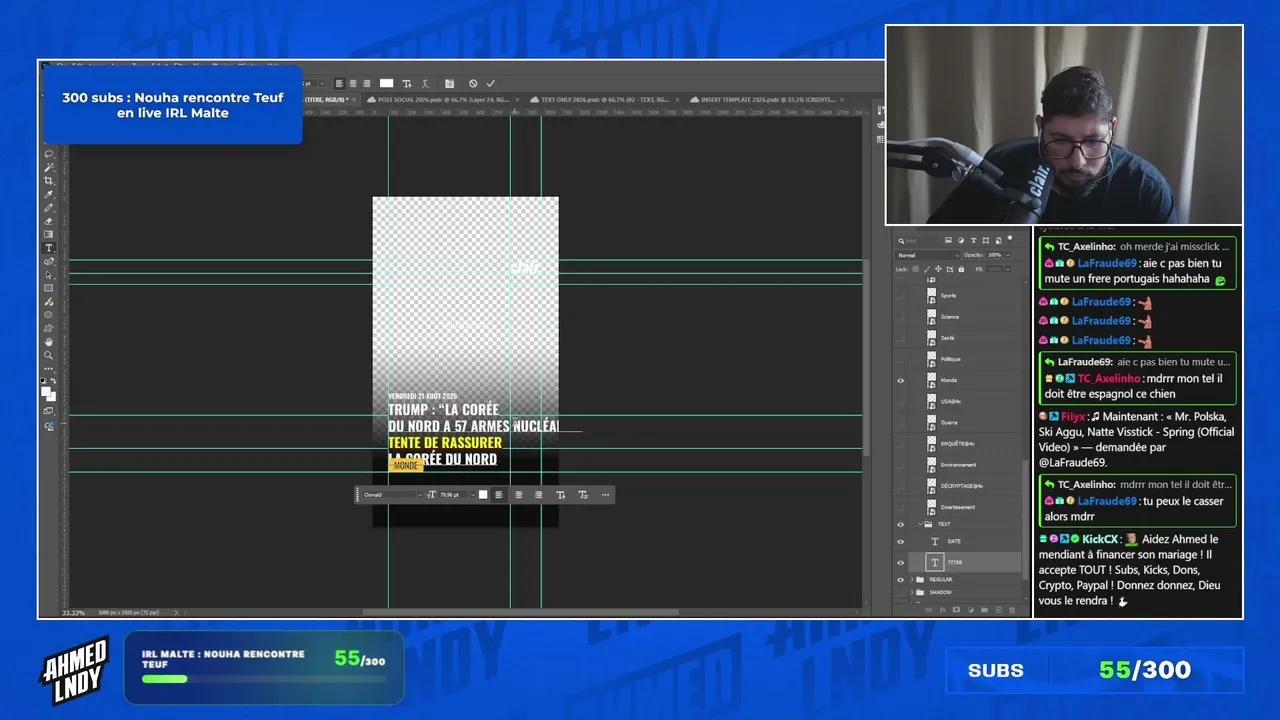This screenshot has width=1280, height=720.
Task: Click the left align text icon in options bar
Action: point(339,84)
